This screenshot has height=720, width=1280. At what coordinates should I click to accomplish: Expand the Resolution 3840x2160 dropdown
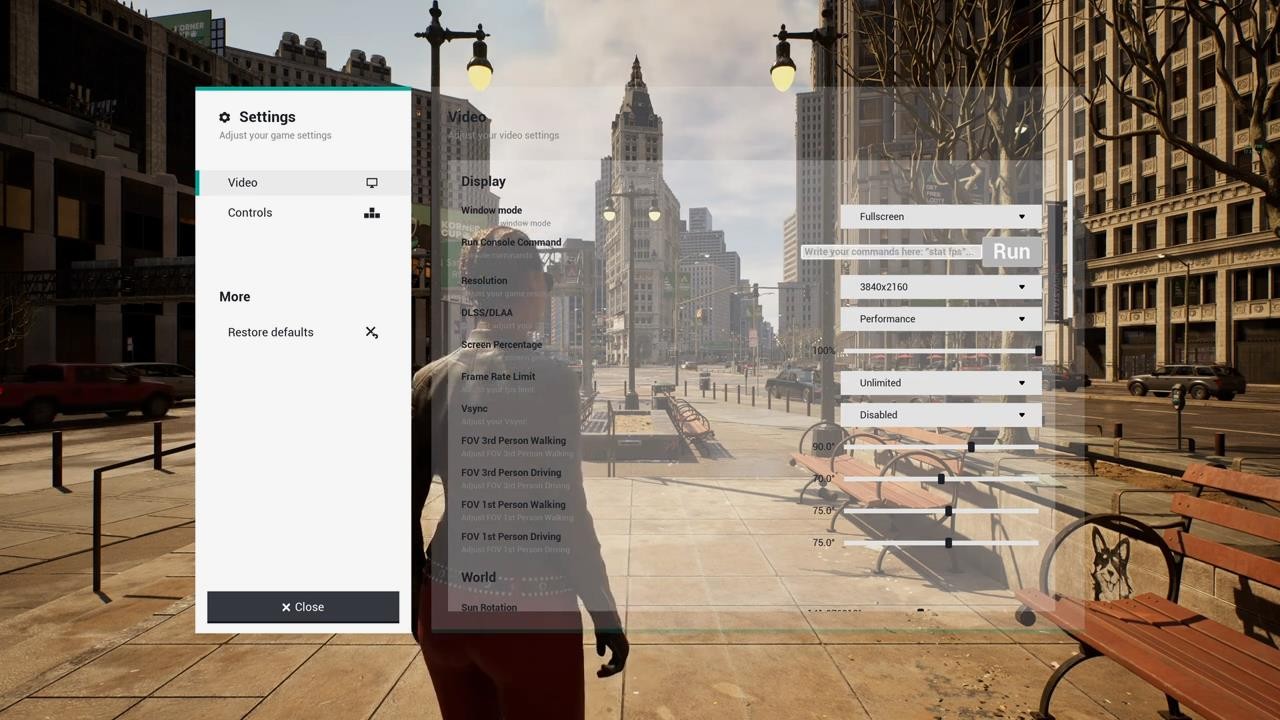click(941, 287)
